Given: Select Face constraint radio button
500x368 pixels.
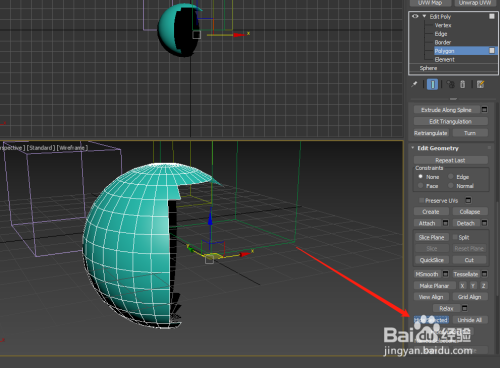Looking at the screenshot, I should pos(421,186).
